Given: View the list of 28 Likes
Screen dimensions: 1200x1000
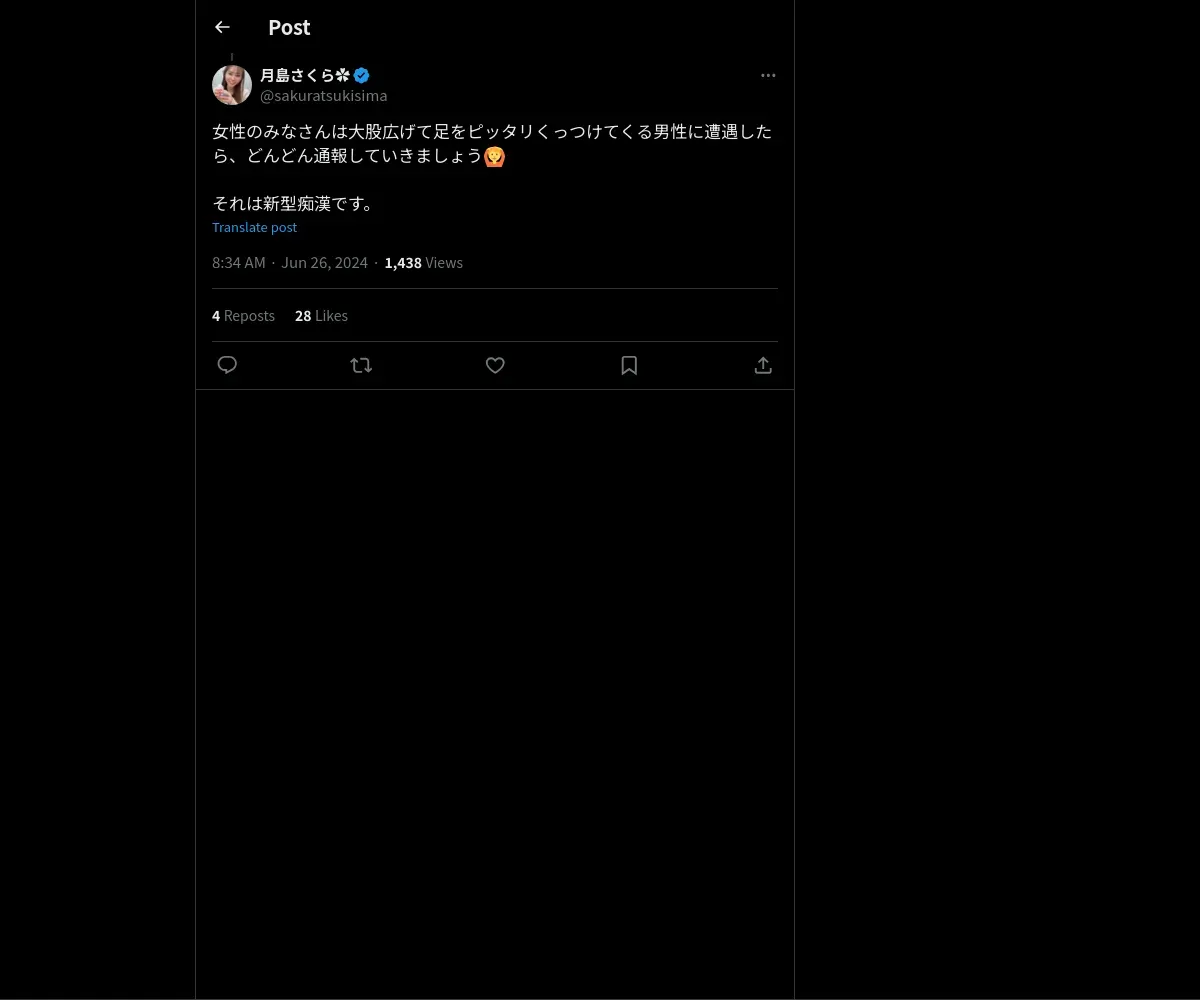Looking at the screenshot, I should pos(321,315).
